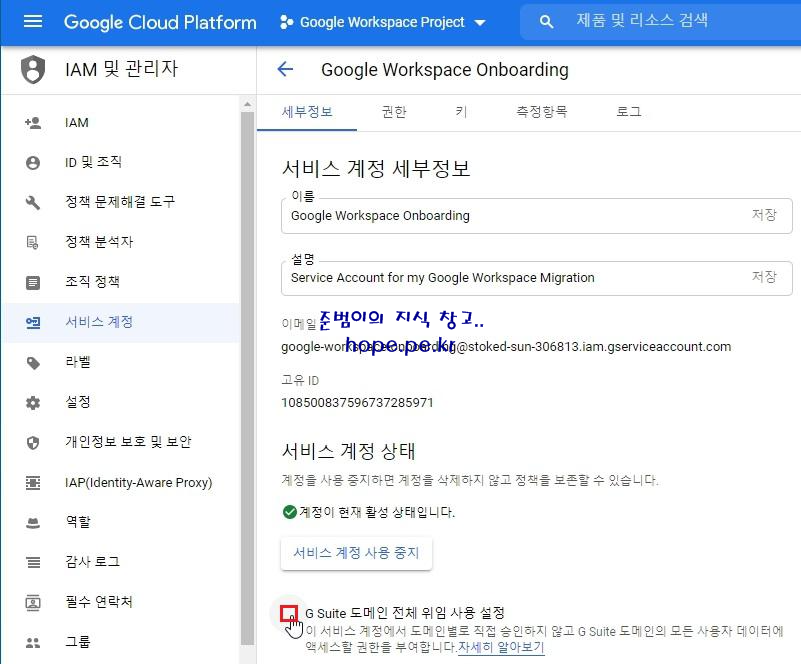The width and height of the screenshot is (801, 664).
Task: Click the IAM shield logo icon
Action: 33,69
